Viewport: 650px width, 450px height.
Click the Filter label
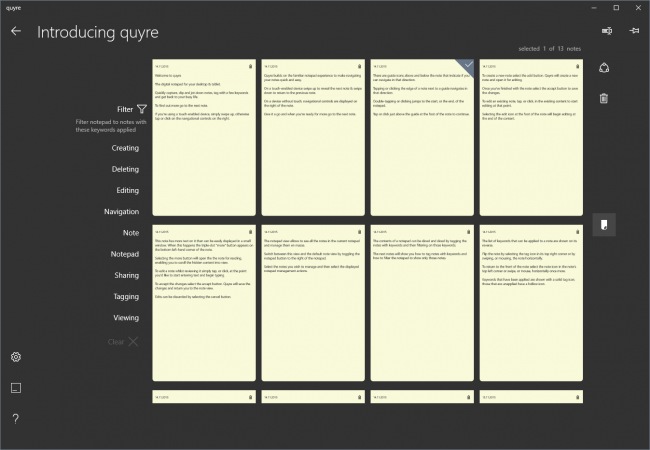(x=125, y=109)
